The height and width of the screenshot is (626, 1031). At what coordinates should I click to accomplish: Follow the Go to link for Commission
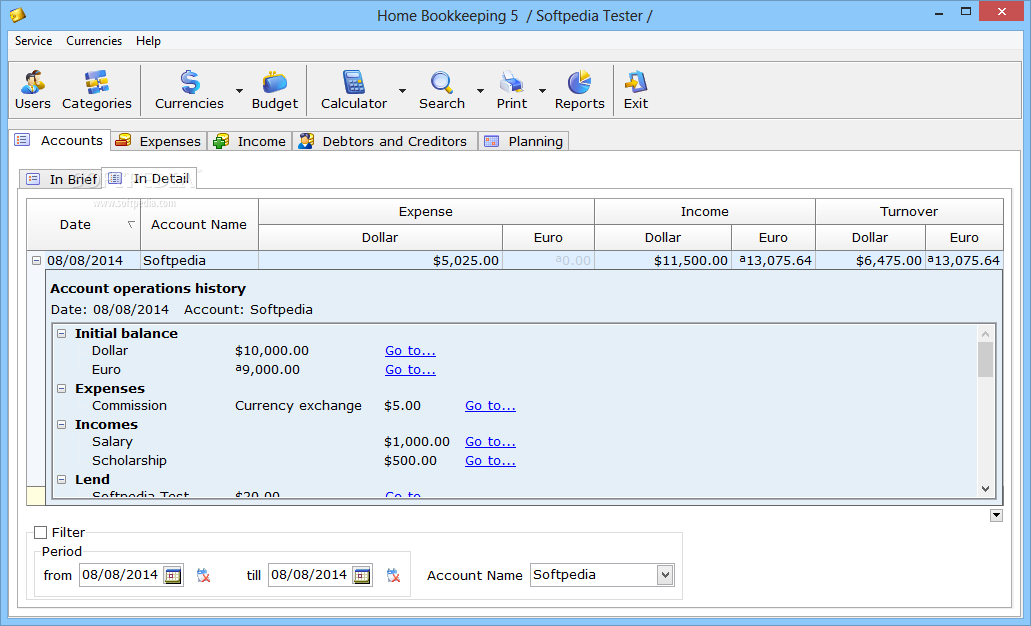pyautogui.click(x=491, y=406)
